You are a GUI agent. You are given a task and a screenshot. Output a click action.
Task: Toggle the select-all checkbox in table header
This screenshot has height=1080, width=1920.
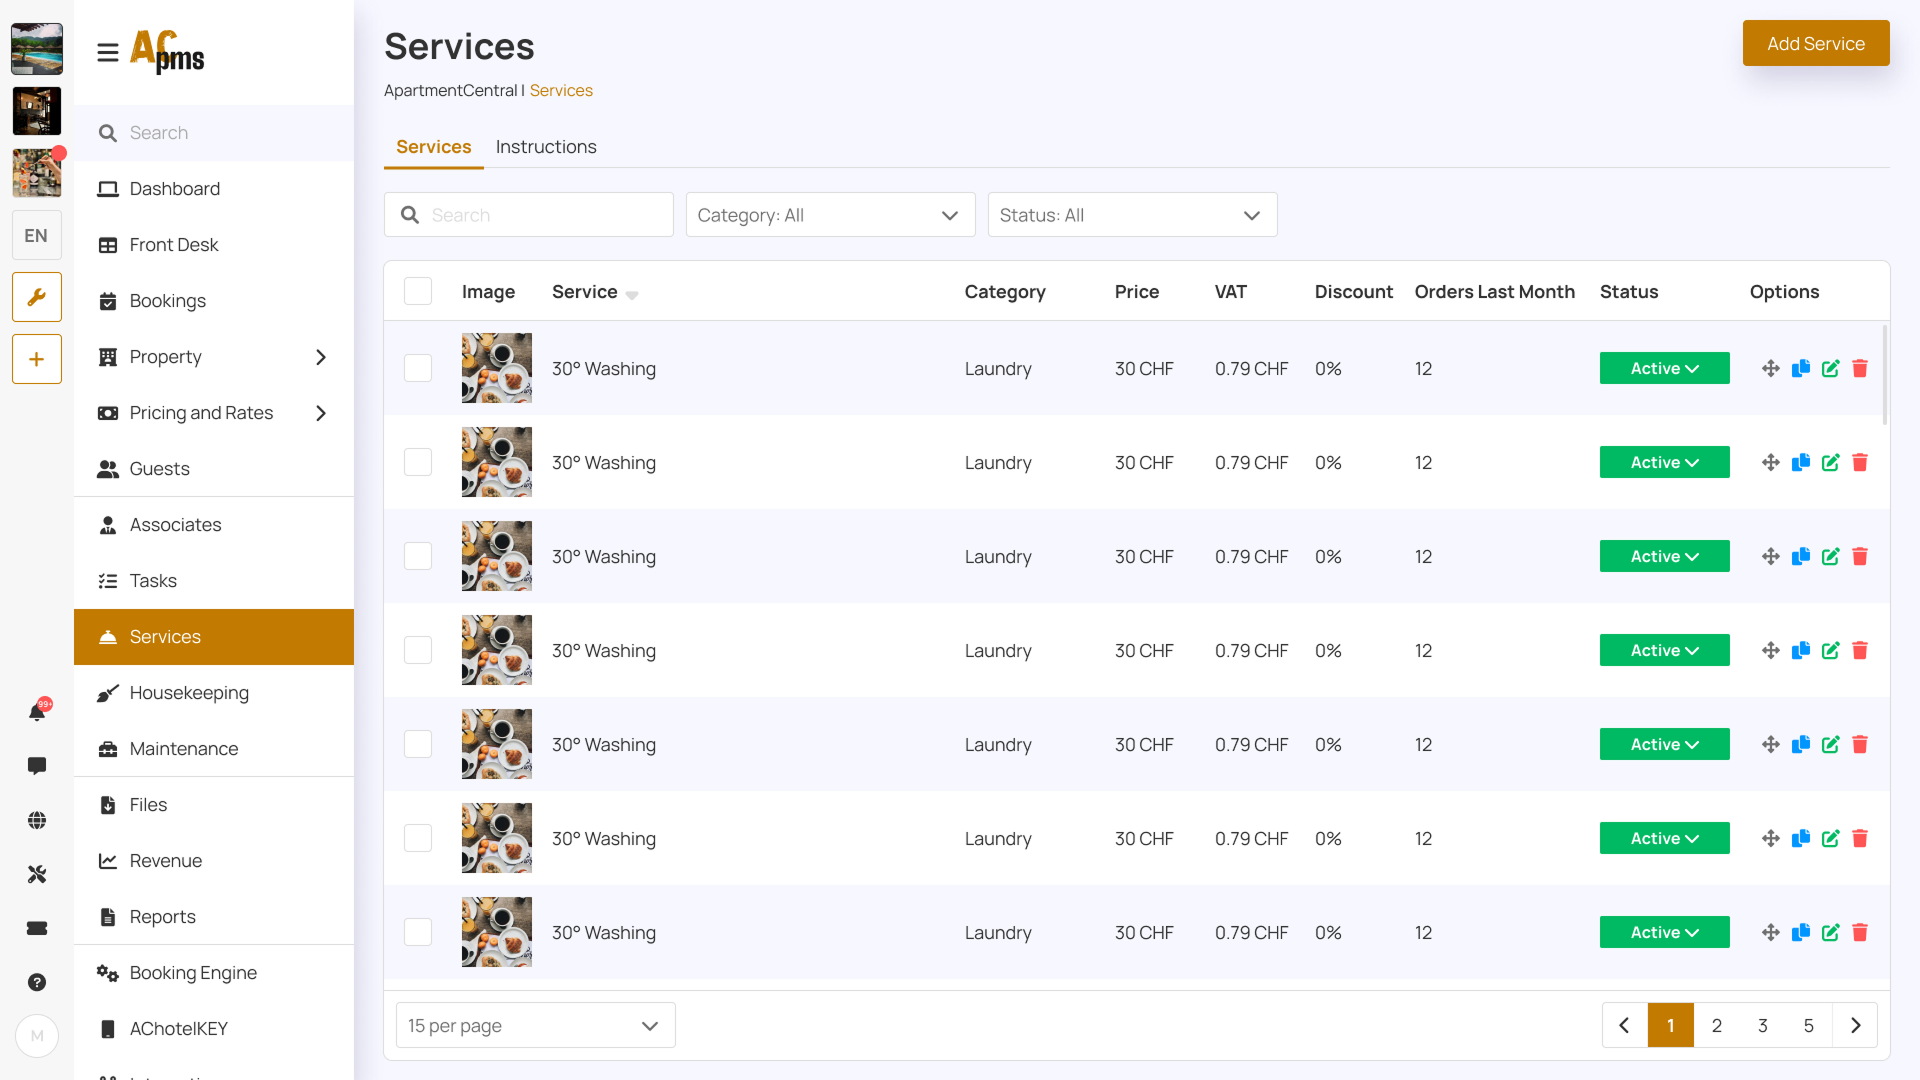[418, 291]
